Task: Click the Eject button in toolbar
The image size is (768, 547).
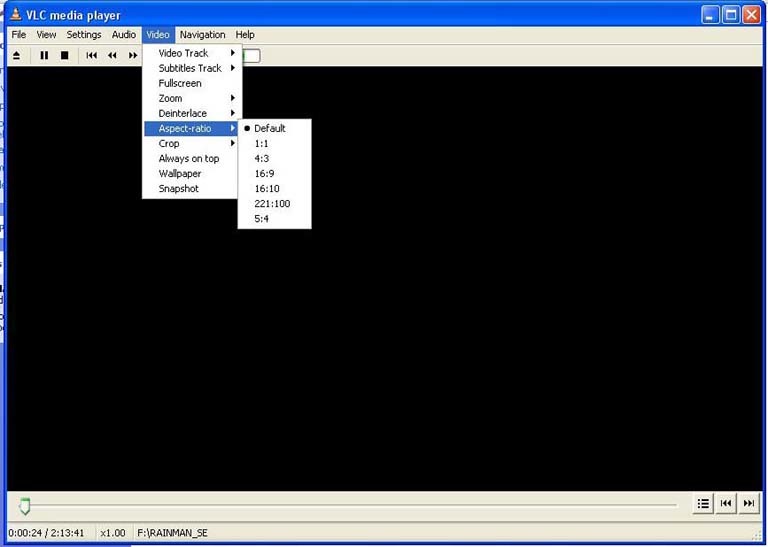Action: 17,55
